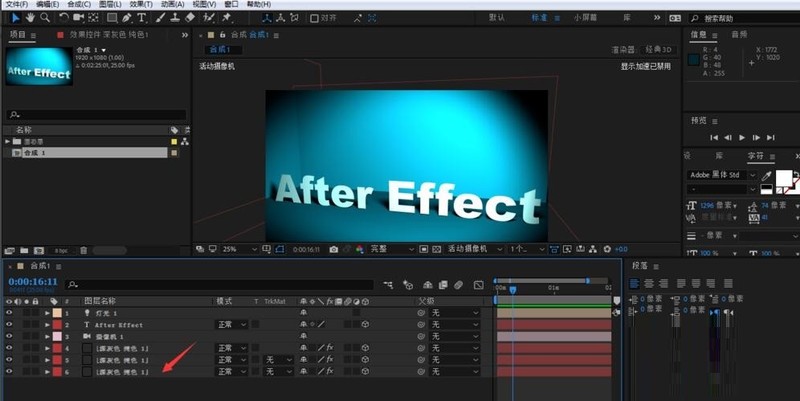This screenshot has height=401, width=800.
Task: Click the snapshot camera icon in viewer
Action: pos(334,249)
